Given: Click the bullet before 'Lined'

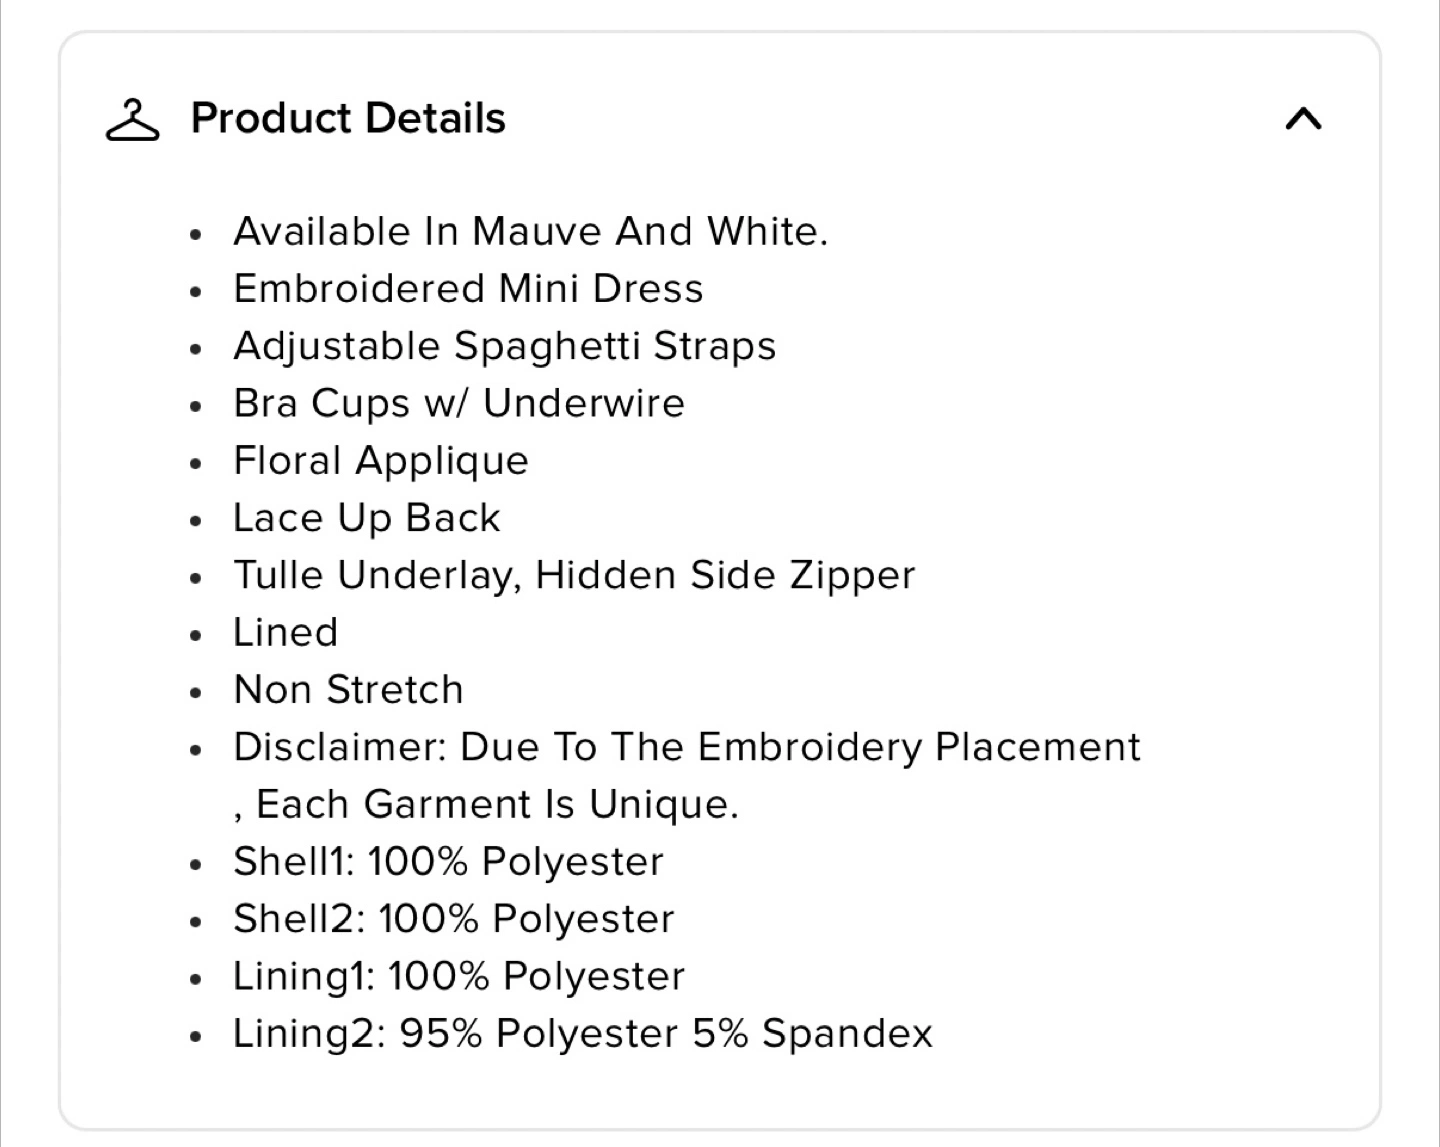Looking at the screenshot, I should [x=196, y=636].
